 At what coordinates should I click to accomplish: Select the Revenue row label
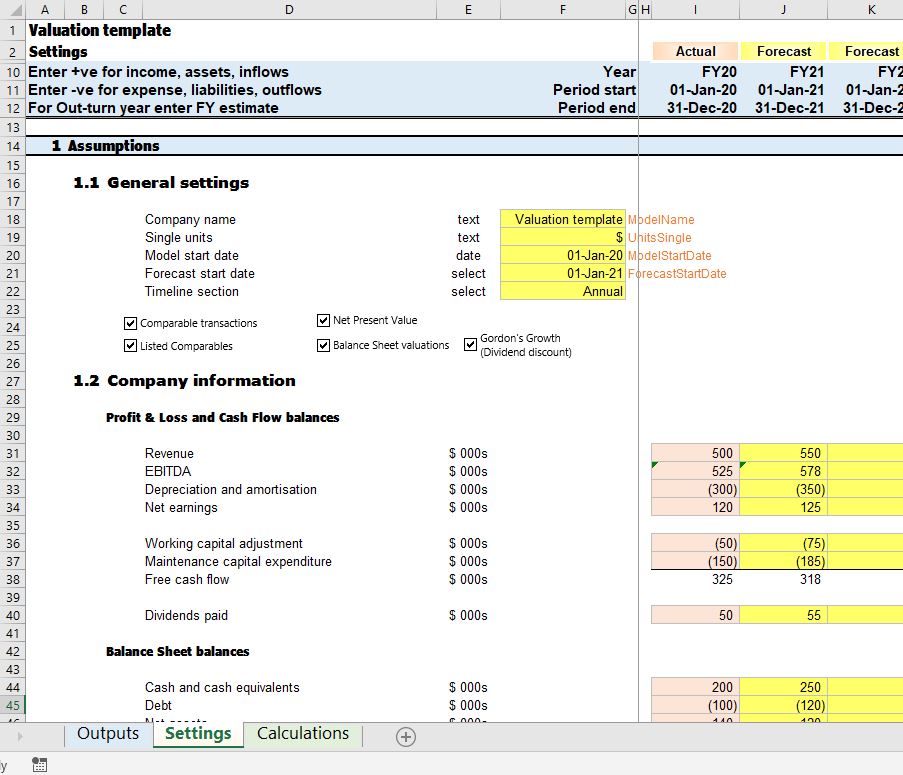coord(169,453)
